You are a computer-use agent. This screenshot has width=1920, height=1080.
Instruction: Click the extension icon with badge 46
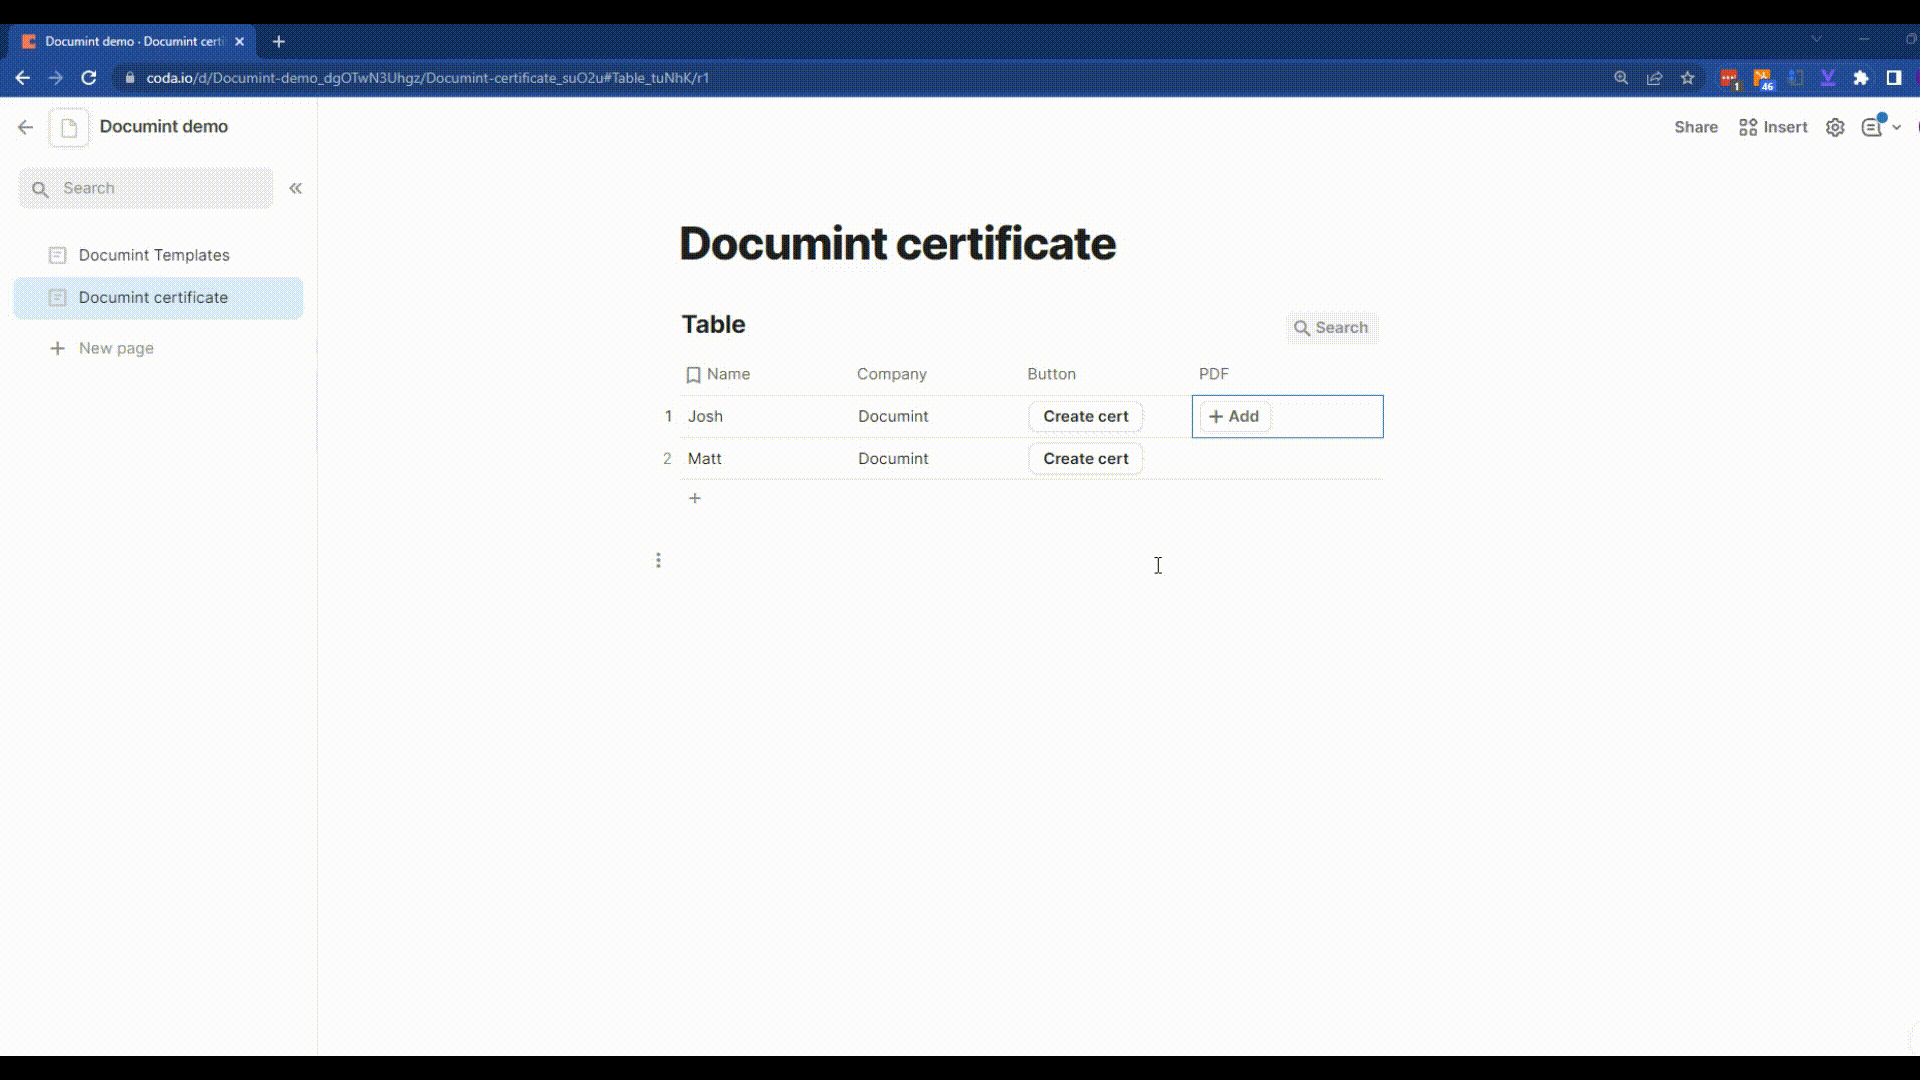(x=1763, y=79)
